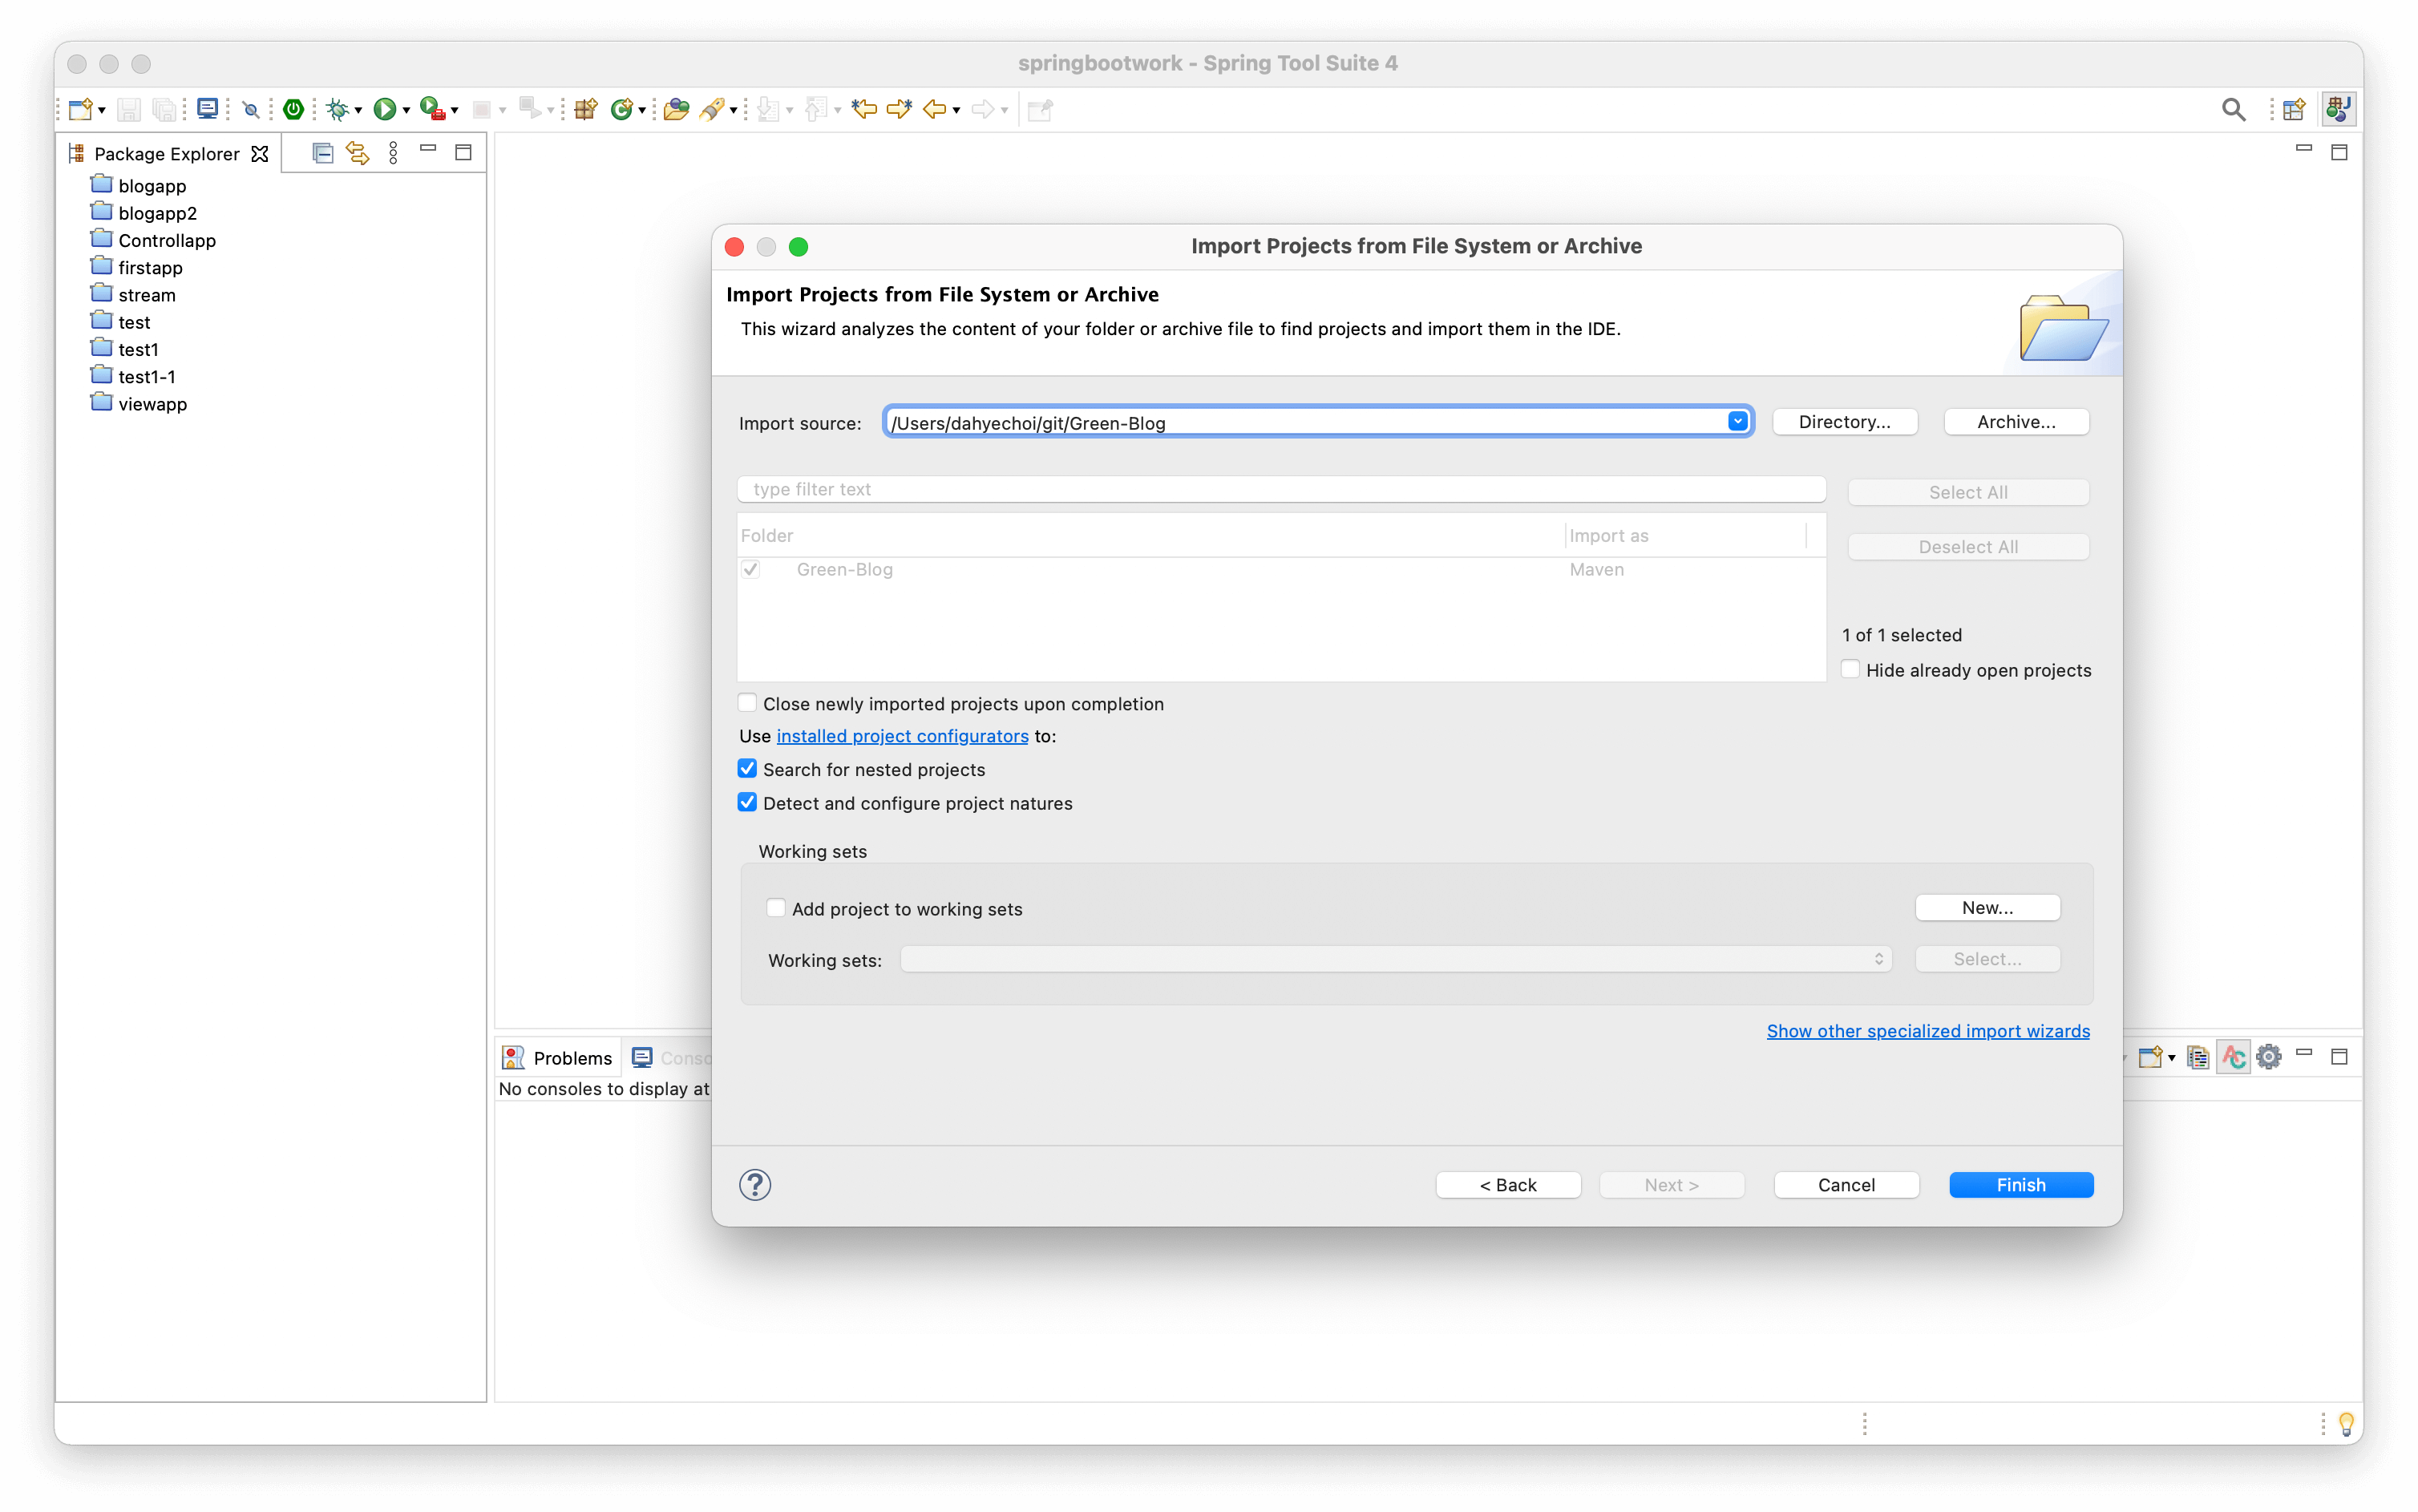Click the New Java Class icon
Viewport: 2418px width, 1512px height.
(621, 109)
